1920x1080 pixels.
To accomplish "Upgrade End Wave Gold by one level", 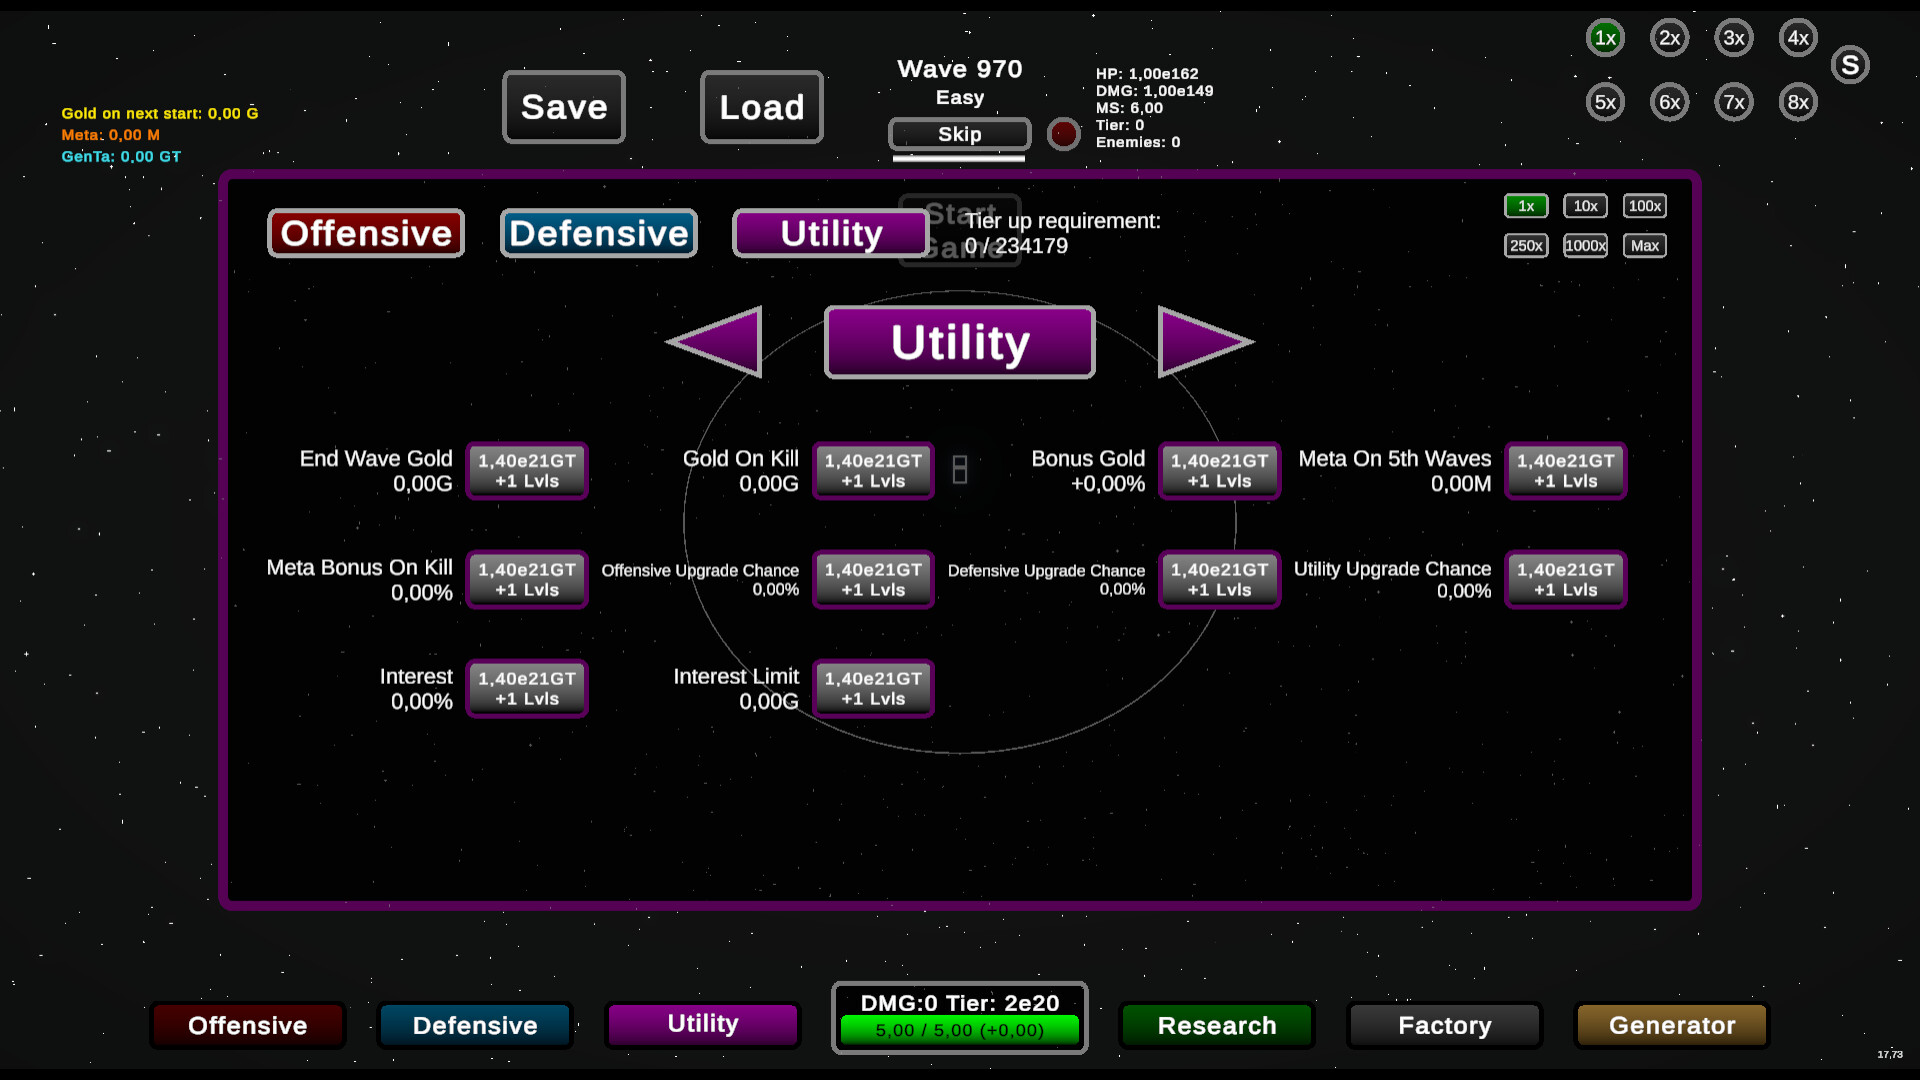I will click(x=527, y=470).
